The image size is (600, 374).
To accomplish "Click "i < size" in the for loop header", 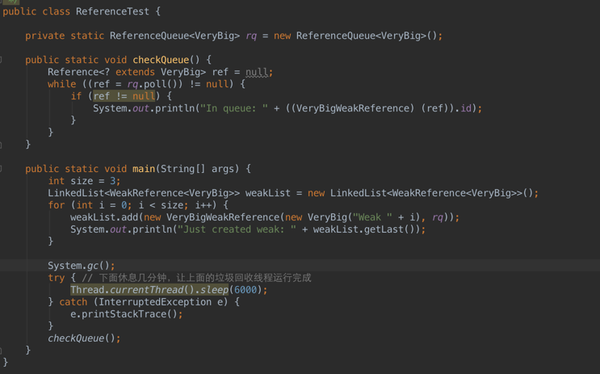I will click(x=160, y=205).
